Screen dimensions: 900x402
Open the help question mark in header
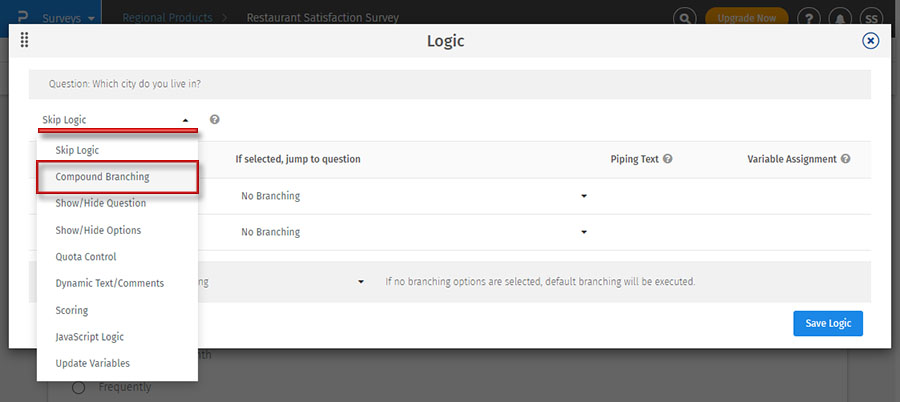(808, 18)
